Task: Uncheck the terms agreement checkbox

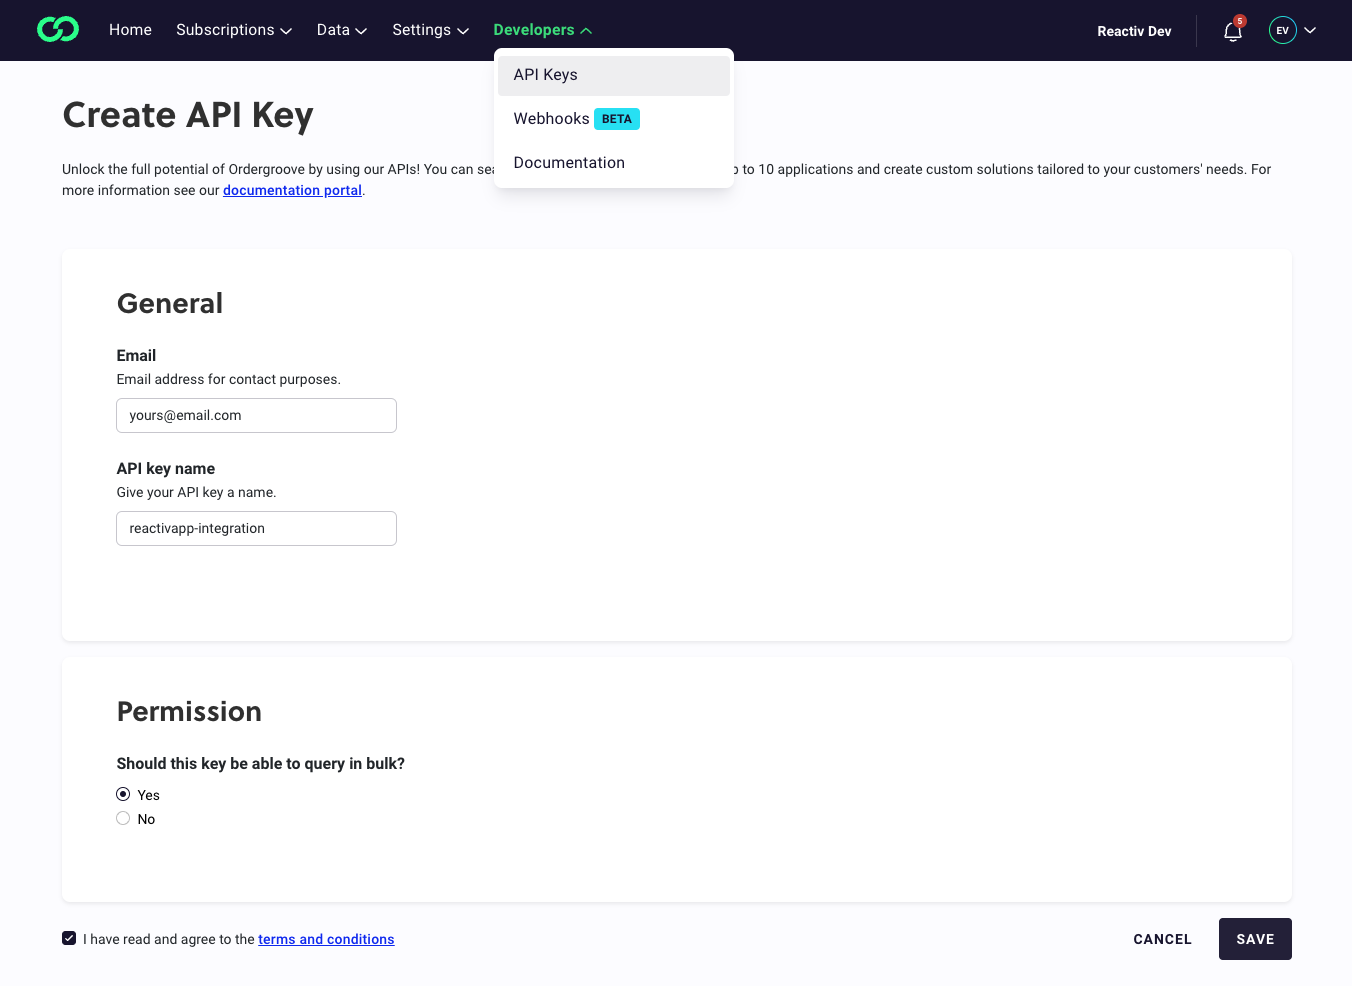Action: [x=69, y=938]
